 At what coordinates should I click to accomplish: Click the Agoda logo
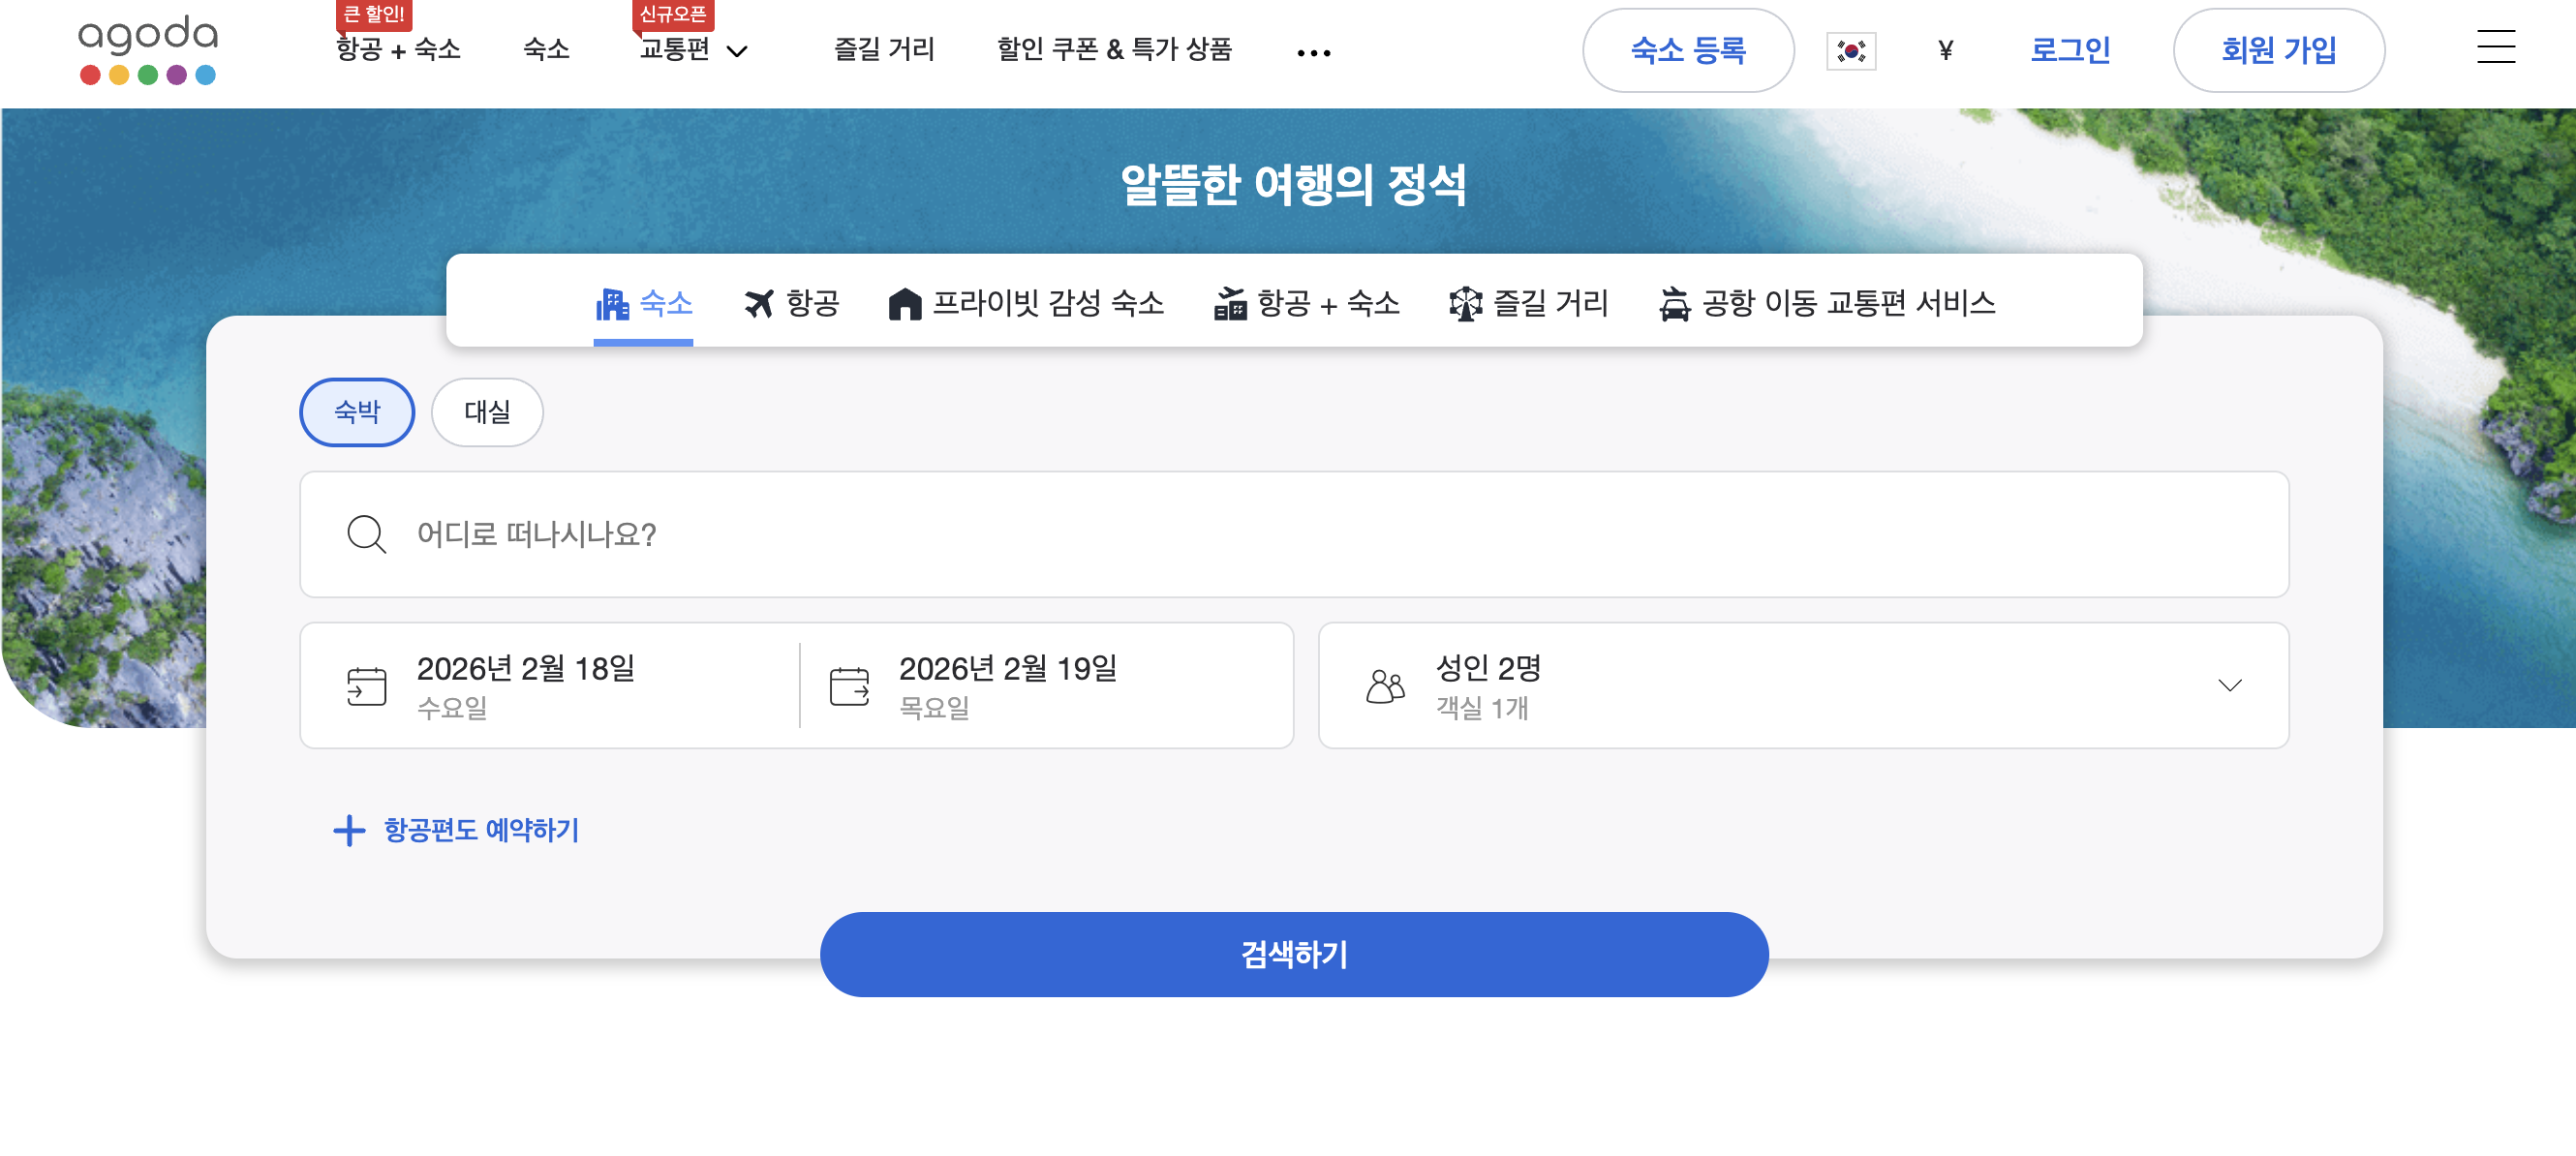[148, 50]
